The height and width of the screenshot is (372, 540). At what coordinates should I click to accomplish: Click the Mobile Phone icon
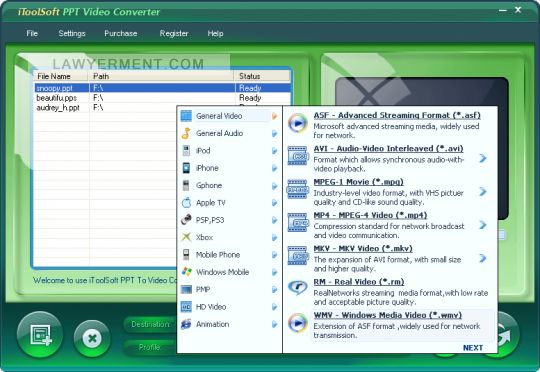pos(186,255)
